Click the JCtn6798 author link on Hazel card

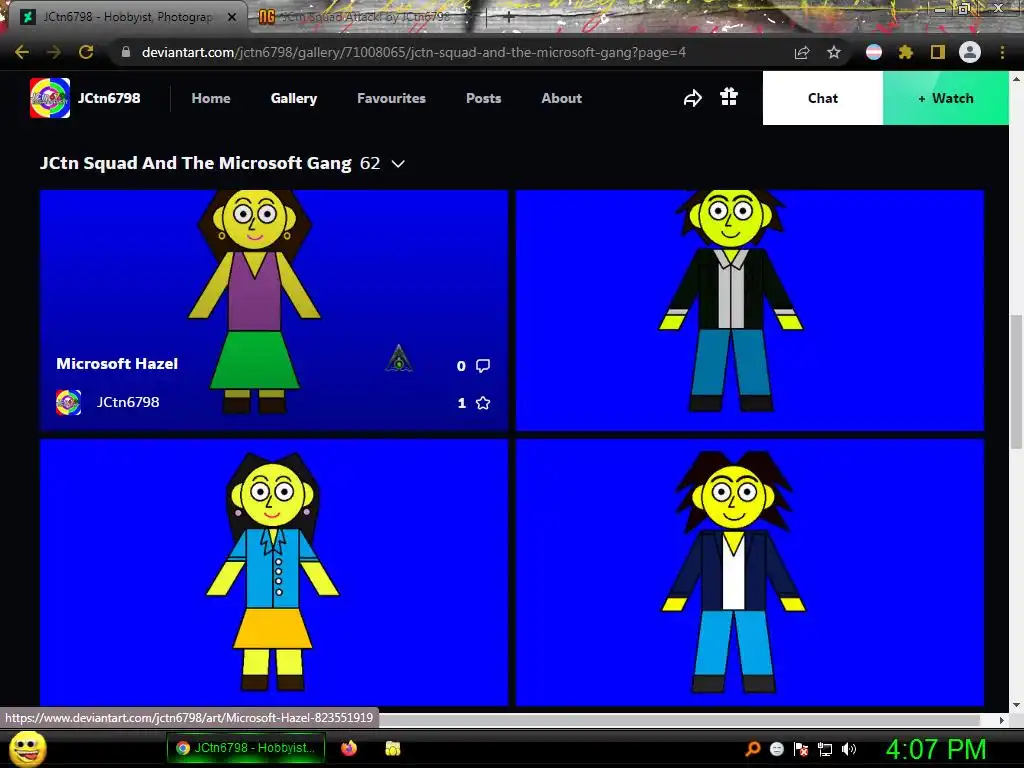[x=128, y=402]
